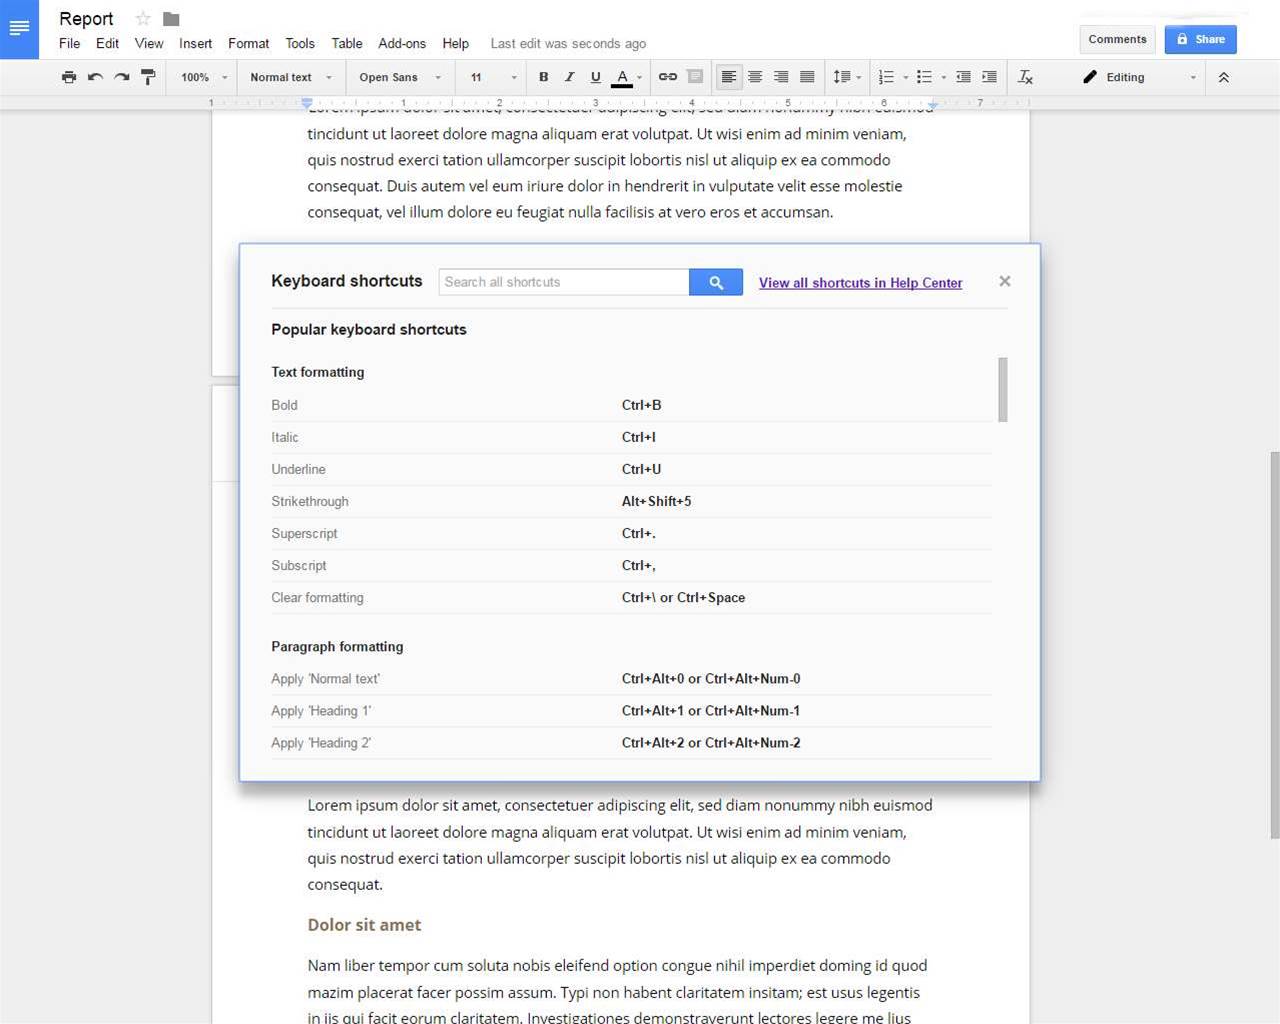Open the Format menu

pyautogui.click(x=248, y=43)
